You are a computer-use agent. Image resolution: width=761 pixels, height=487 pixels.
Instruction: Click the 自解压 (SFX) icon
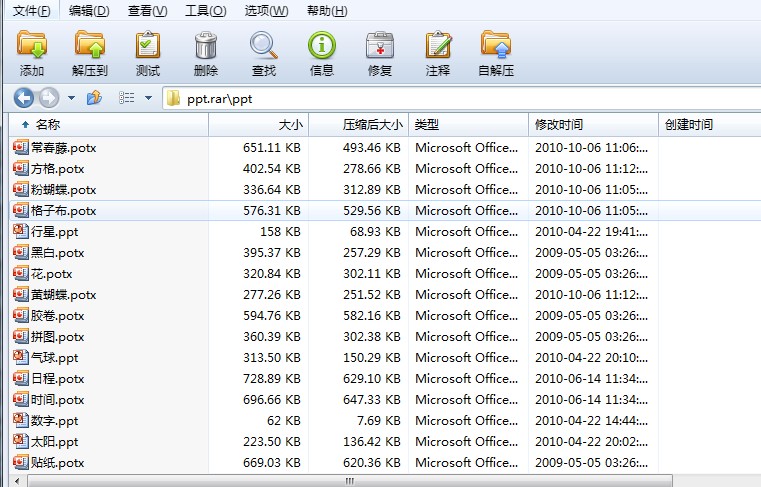[496, 45]
